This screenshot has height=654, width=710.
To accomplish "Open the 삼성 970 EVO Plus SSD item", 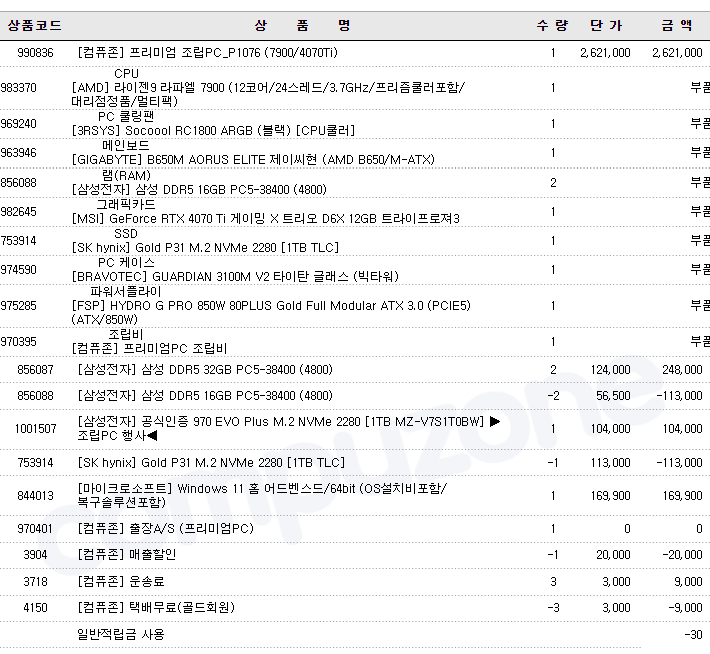I will coord(281,422).
